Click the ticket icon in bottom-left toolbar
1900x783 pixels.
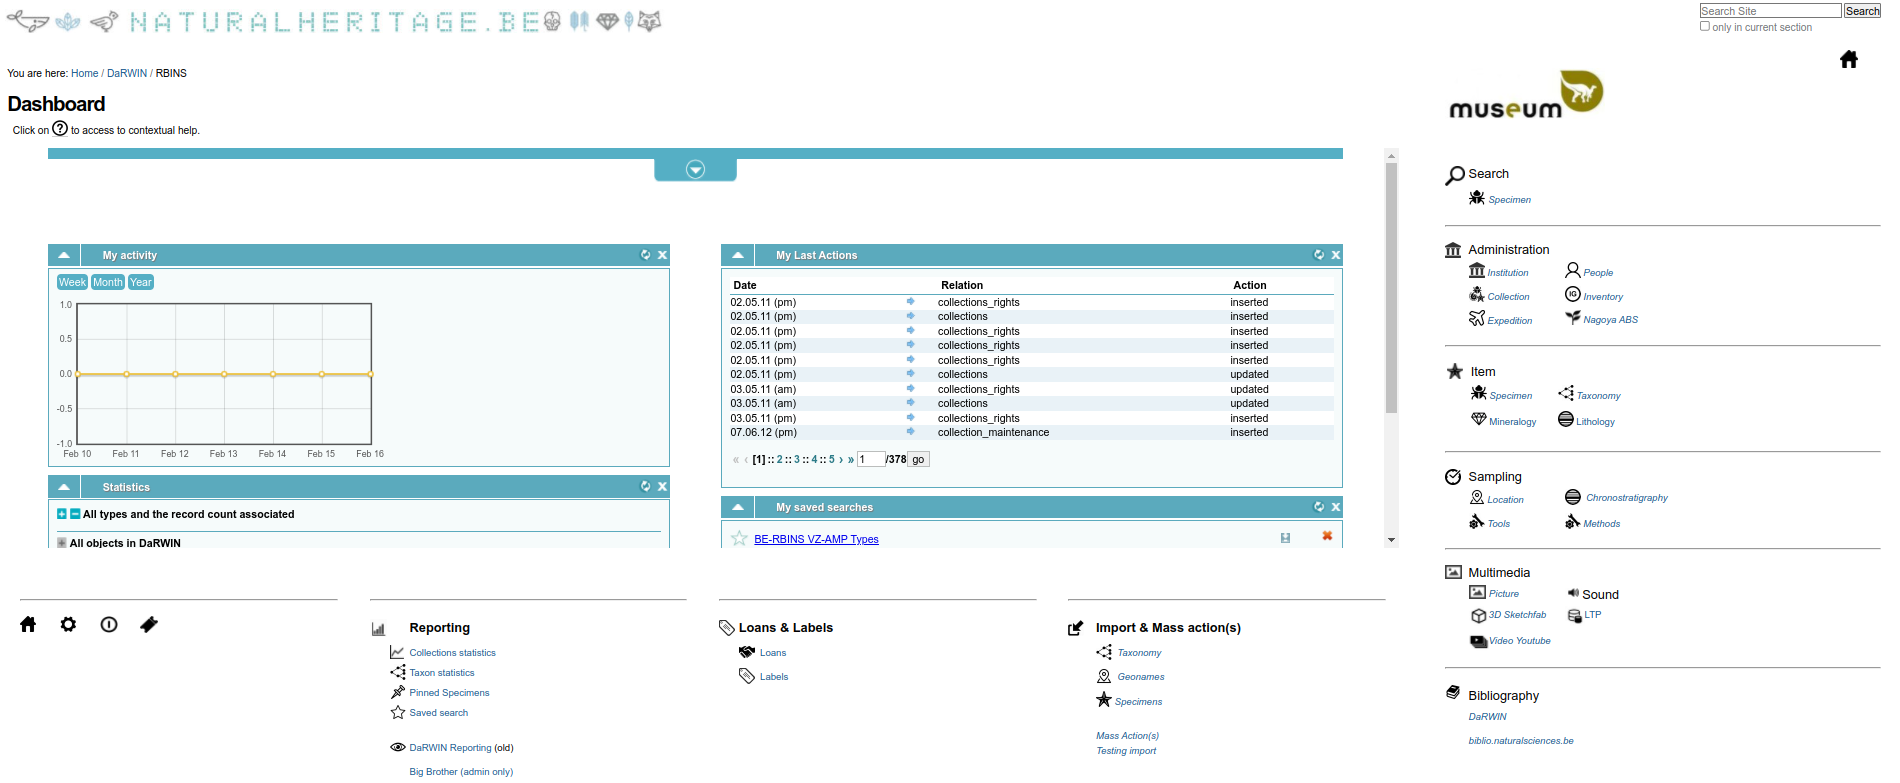click(149, 625)
